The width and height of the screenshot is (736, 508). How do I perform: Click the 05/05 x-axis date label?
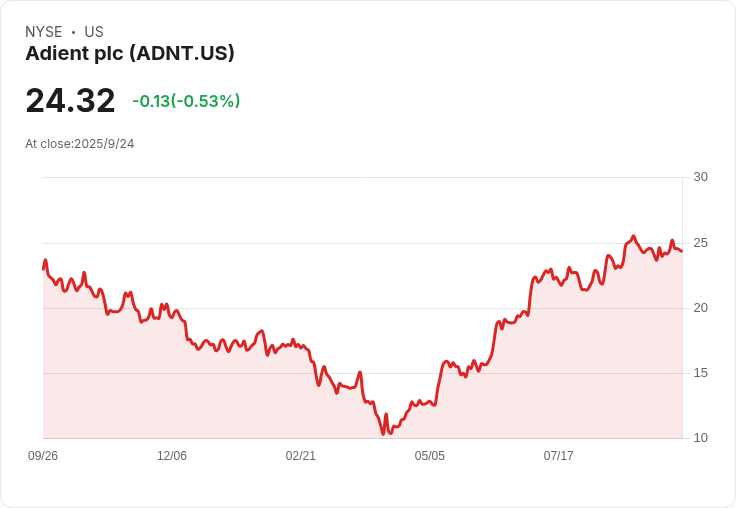[429, 456]
